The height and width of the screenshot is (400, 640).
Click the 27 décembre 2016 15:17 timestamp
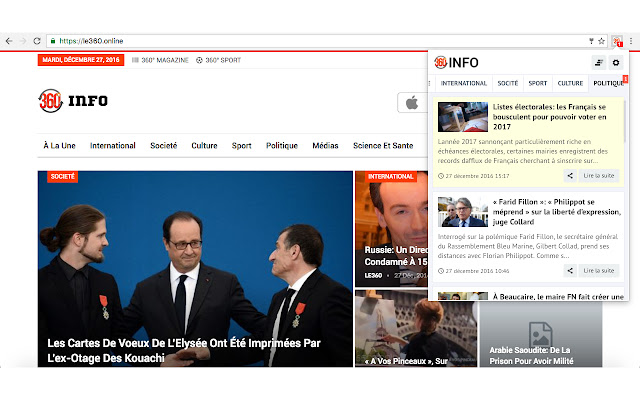473,176
